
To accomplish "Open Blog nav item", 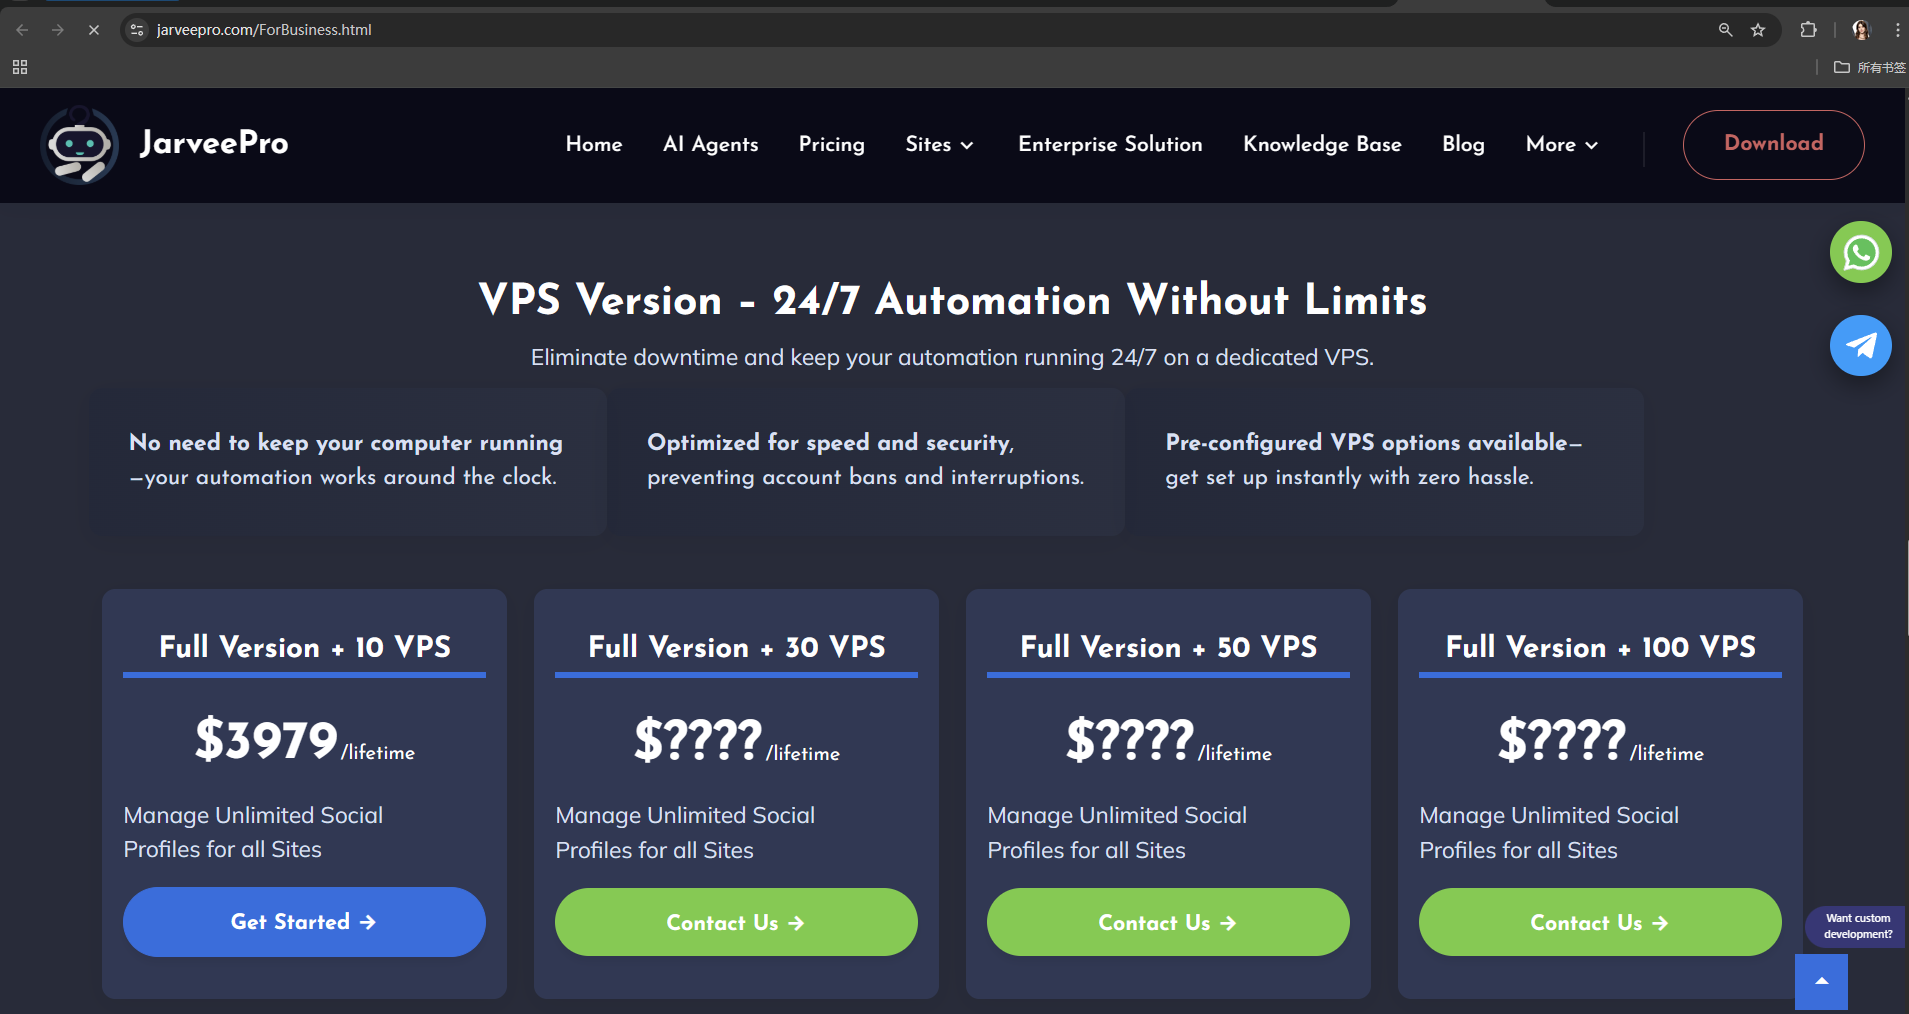I will (1463, 144).
